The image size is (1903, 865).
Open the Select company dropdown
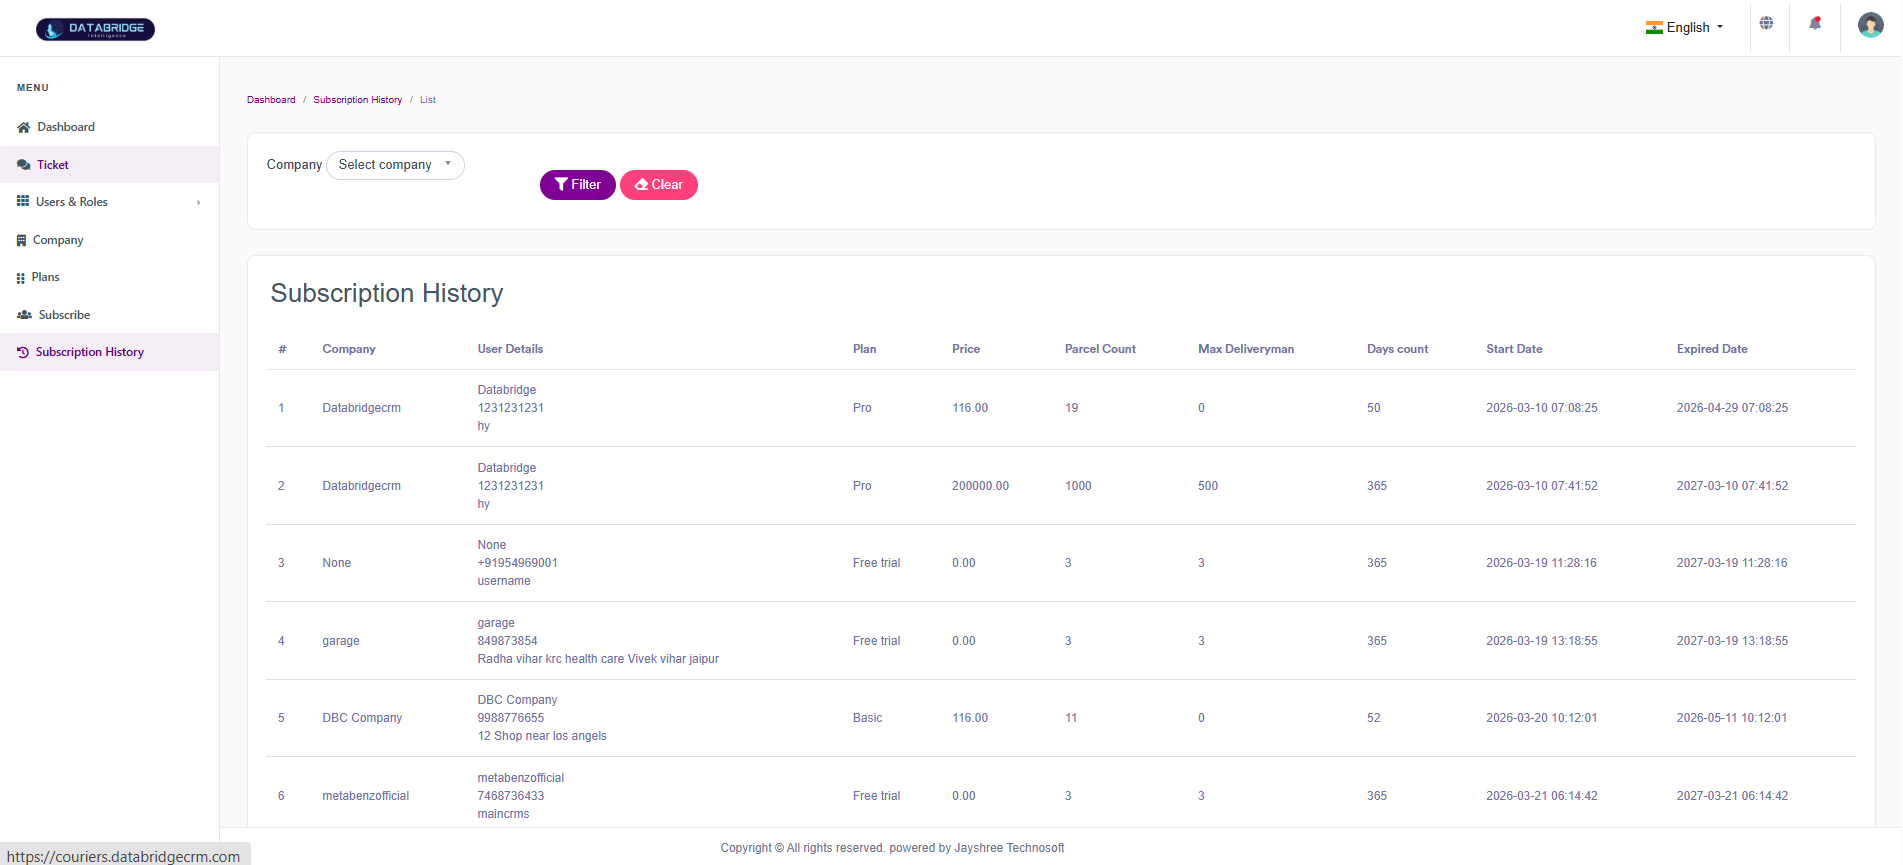click(x=395, y=165)
